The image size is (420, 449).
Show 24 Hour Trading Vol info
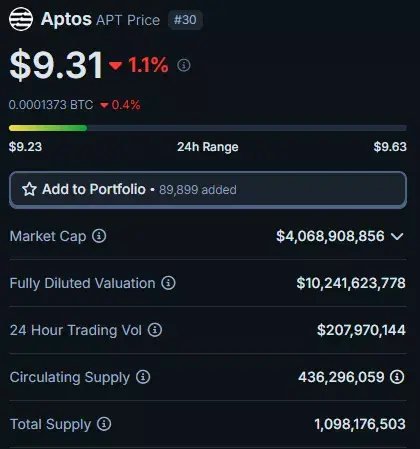pos(155,330)
